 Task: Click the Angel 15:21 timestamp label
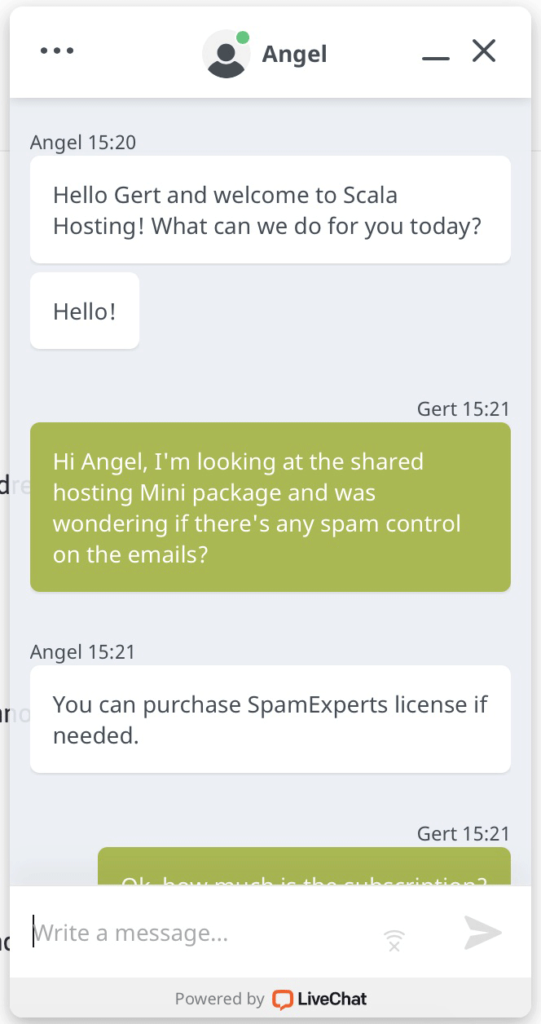[82, 651]
